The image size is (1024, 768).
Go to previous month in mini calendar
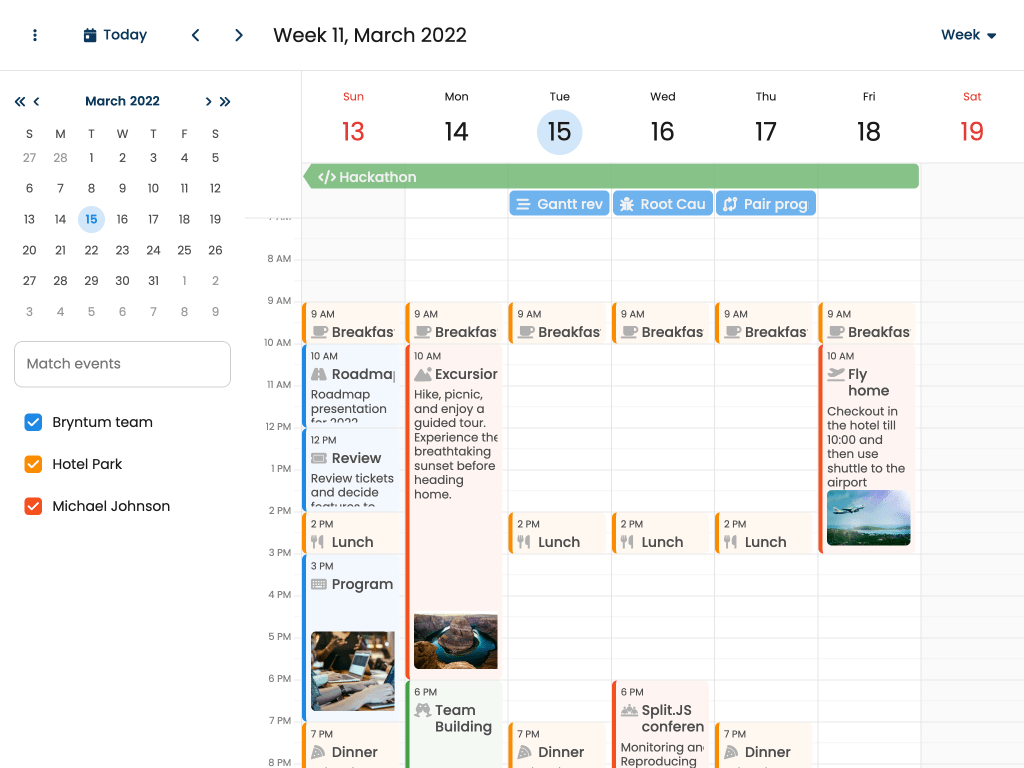coord(37,101)
